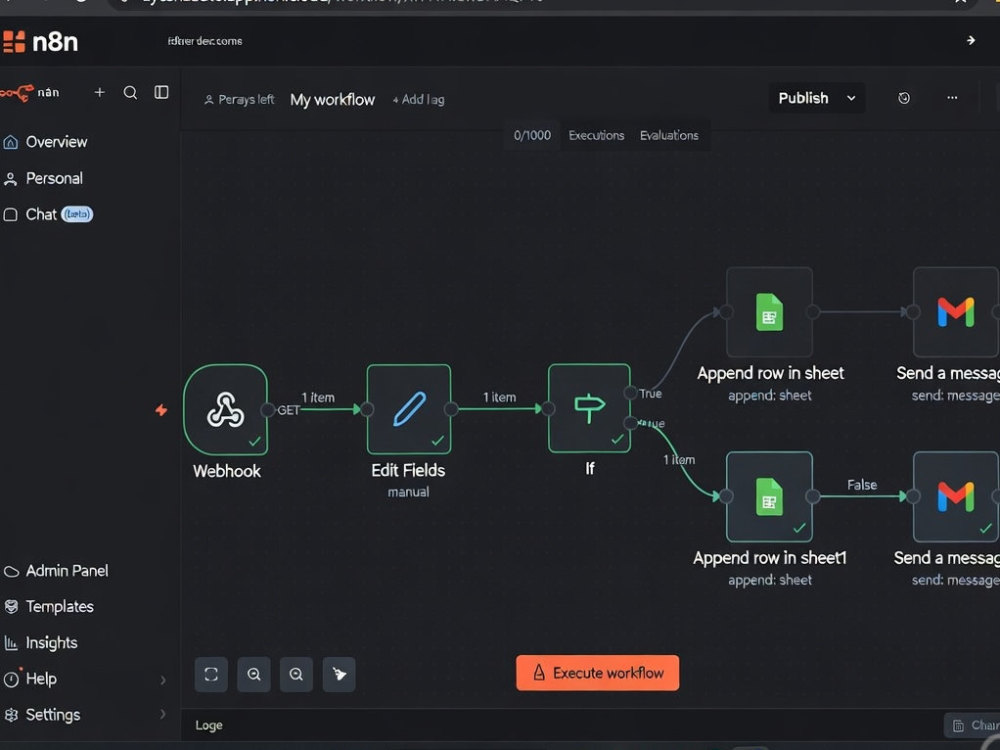The width and height of the screenshot is (1000, 750).
Task: Click the '1 item' label after Edit Fields
Action: click(x=499, y=397)
